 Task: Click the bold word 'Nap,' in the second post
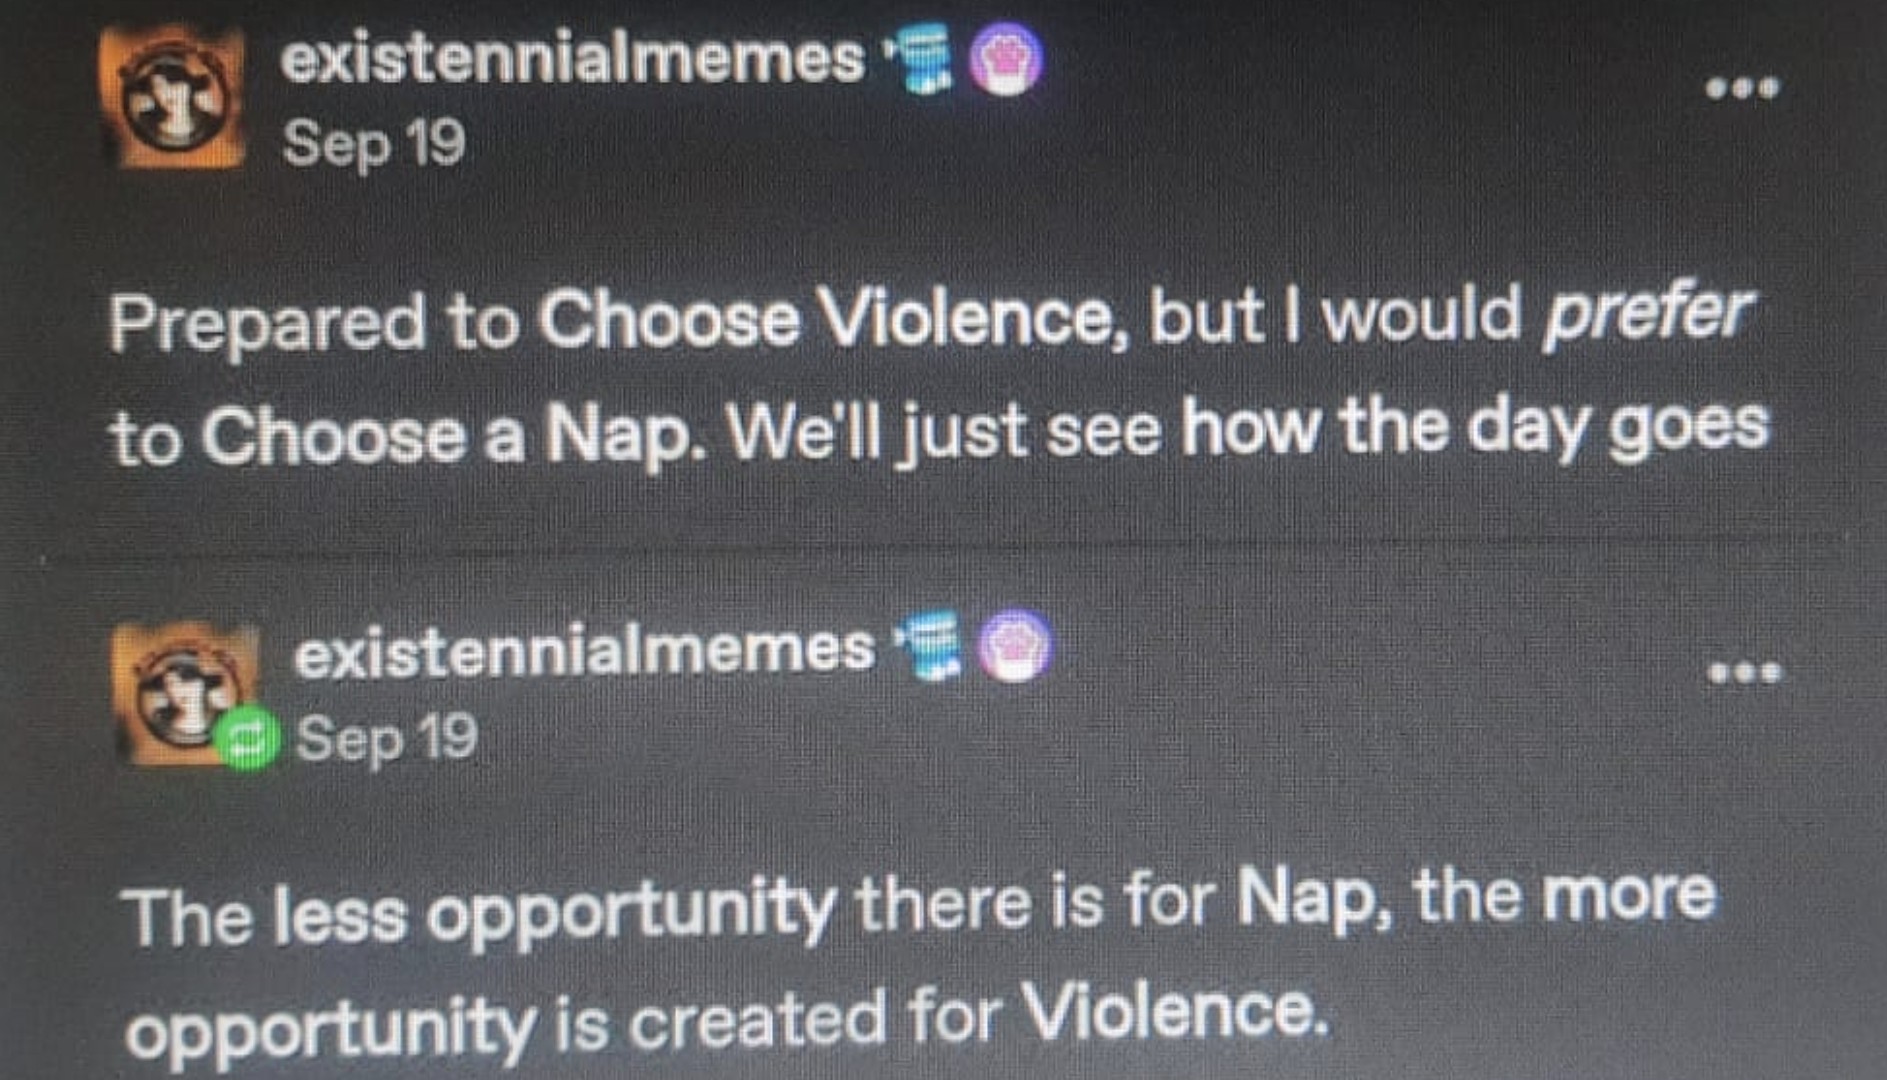click(1314, 896)
